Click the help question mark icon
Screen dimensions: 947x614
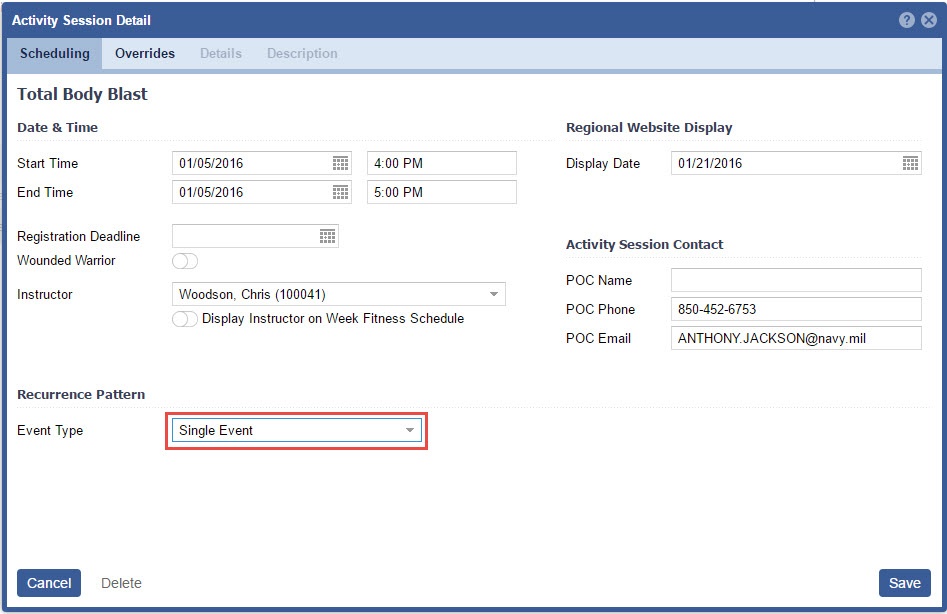coord(907,20)
